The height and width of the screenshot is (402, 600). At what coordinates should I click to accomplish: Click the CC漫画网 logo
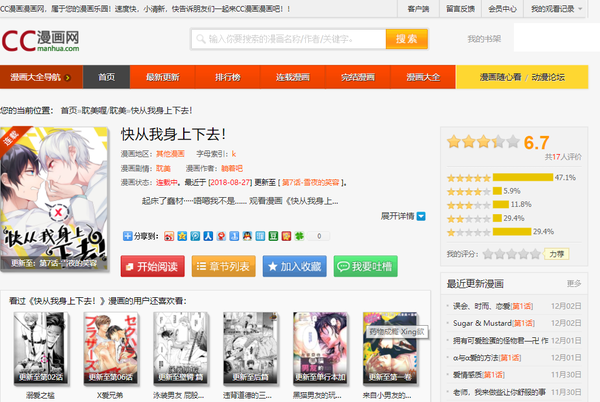click(x=41, y=41)
